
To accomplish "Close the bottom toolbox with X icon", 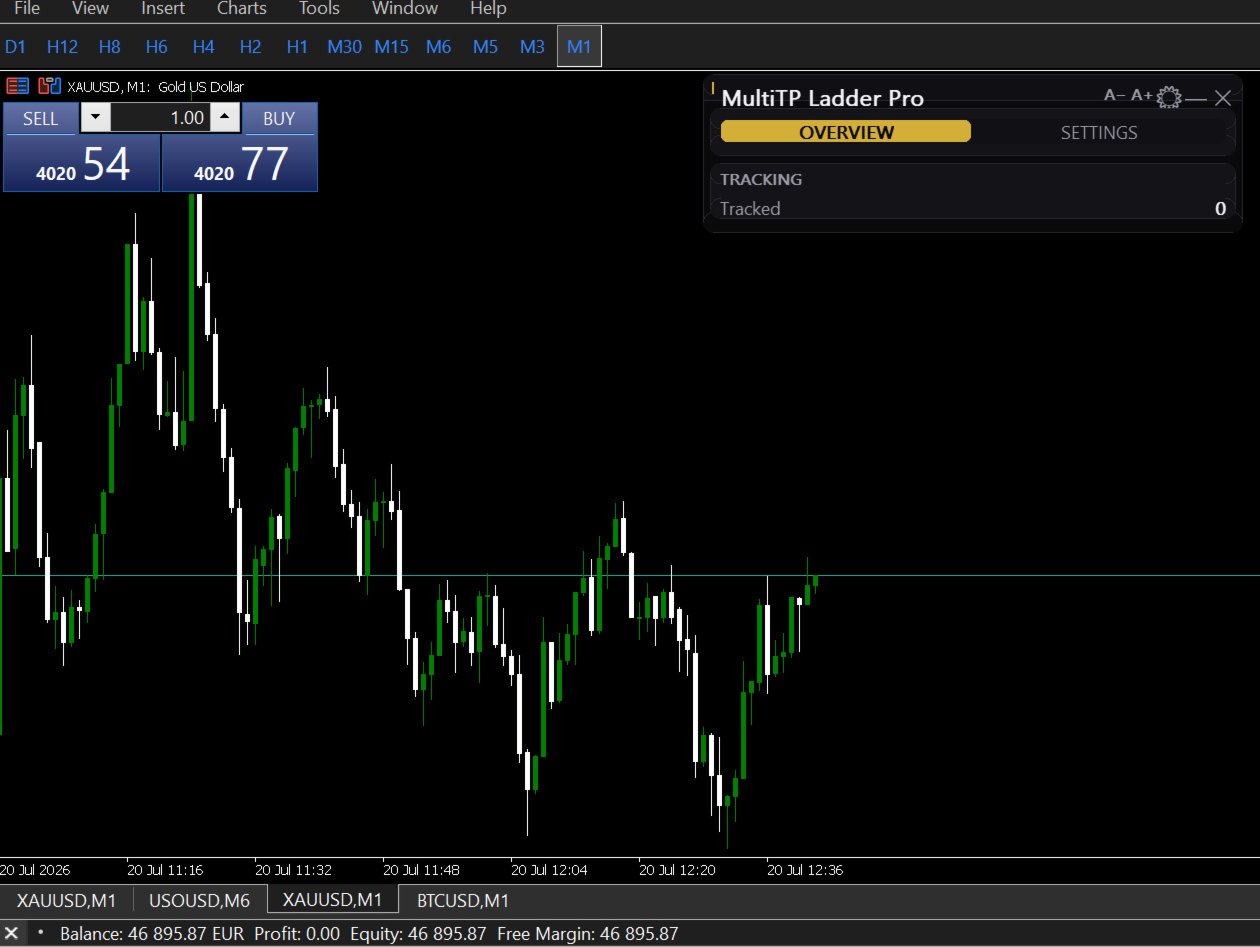I will pyautogui.click(x=12, y=933).
